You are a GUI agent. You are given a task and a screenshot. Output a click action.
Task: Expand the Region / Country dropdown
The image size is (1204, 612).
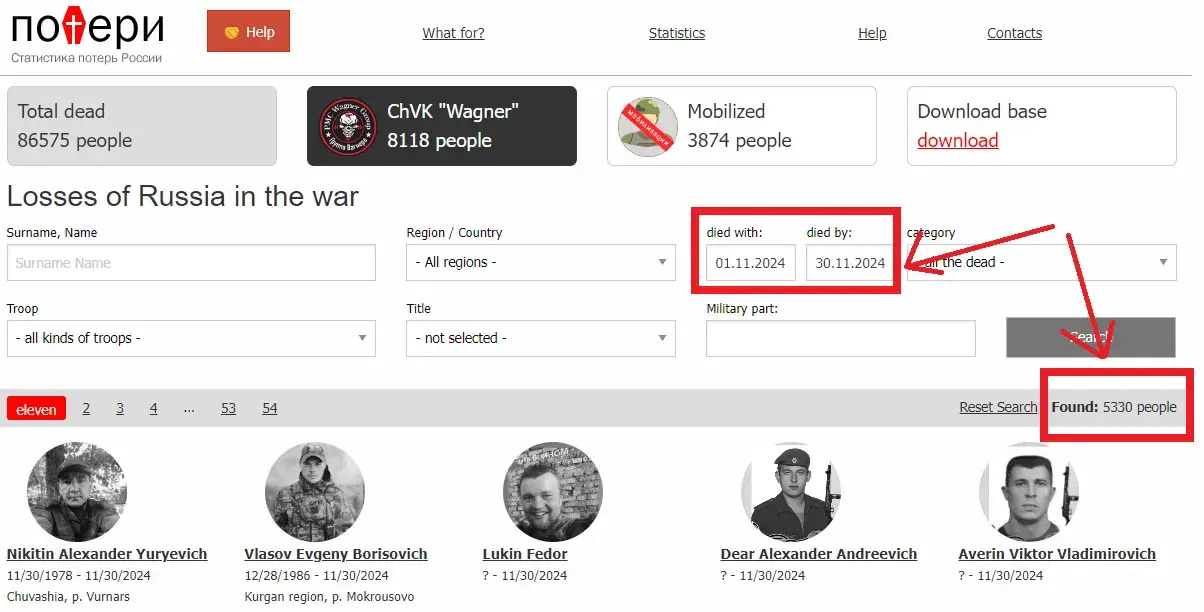(541, 262)
